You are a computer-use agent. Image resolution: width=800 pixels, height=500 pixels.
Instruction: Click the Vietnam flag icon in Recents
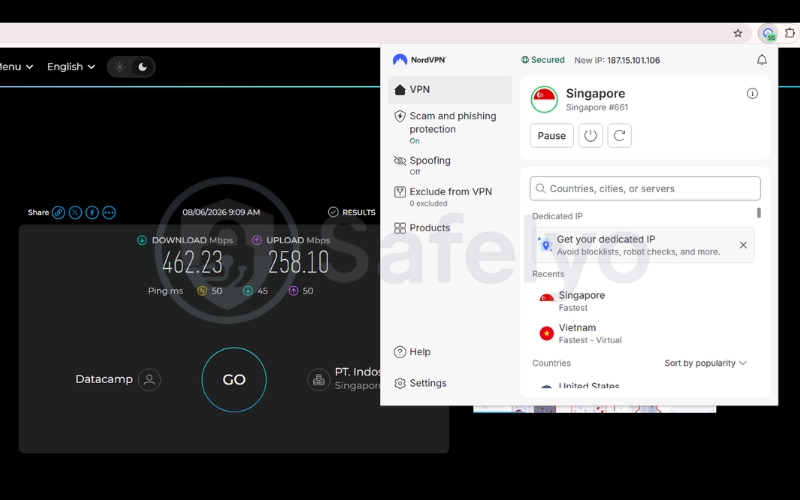pyautogui.click(x=546, y=333)
